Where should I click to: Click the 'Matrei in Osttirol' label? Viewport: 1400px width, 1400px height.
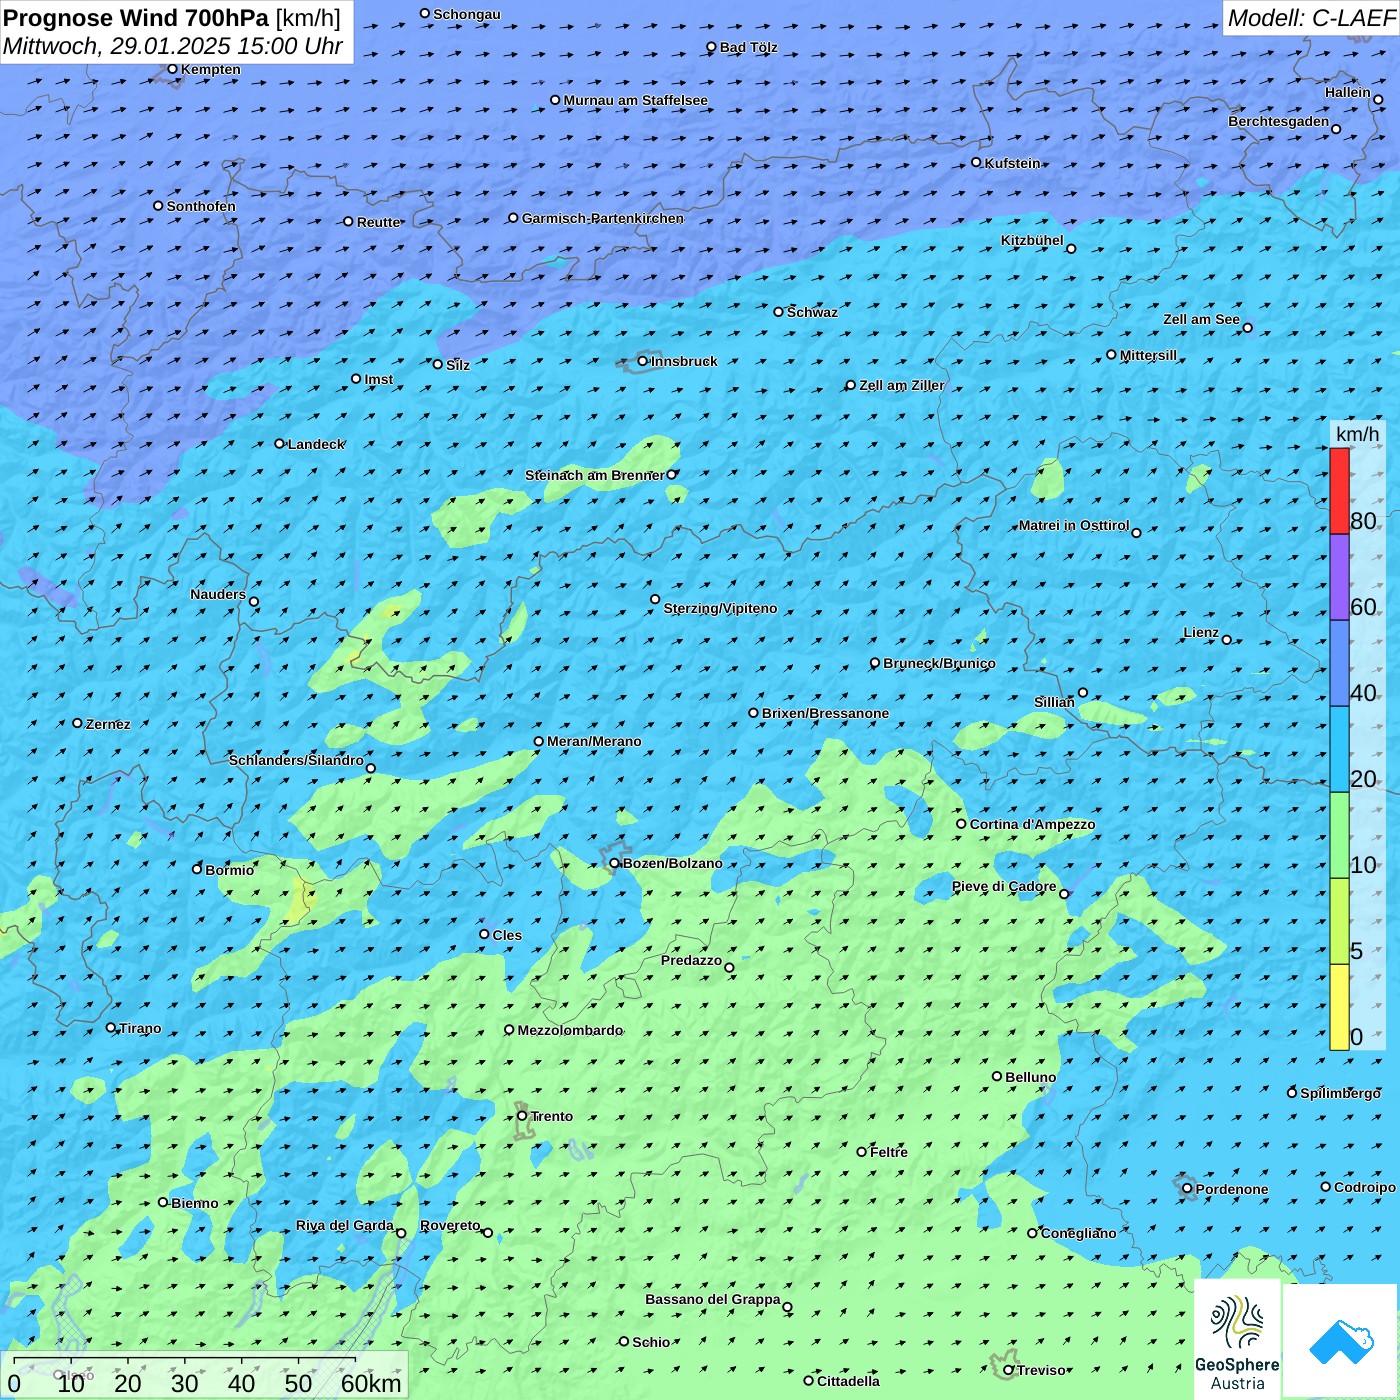pos(1073,525)
